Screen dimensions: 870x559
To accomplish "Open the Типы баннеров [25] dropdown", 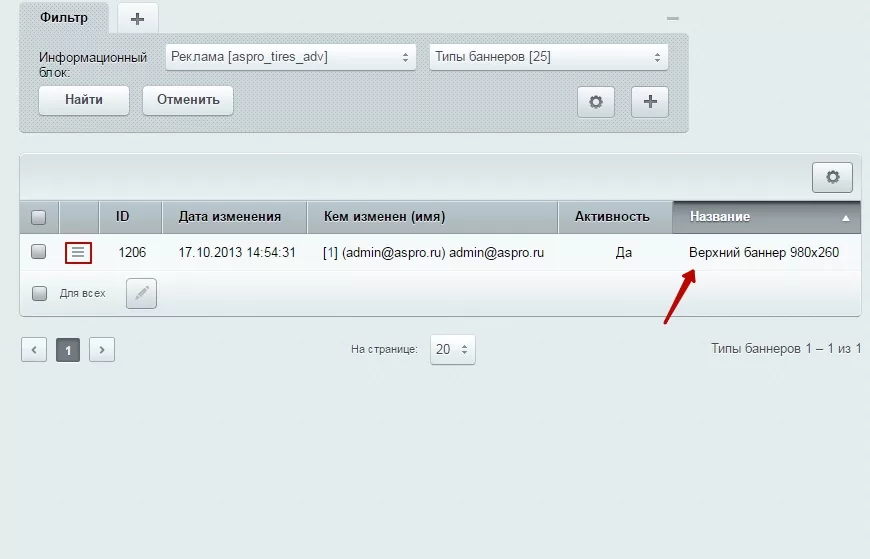I will (549, 57).
